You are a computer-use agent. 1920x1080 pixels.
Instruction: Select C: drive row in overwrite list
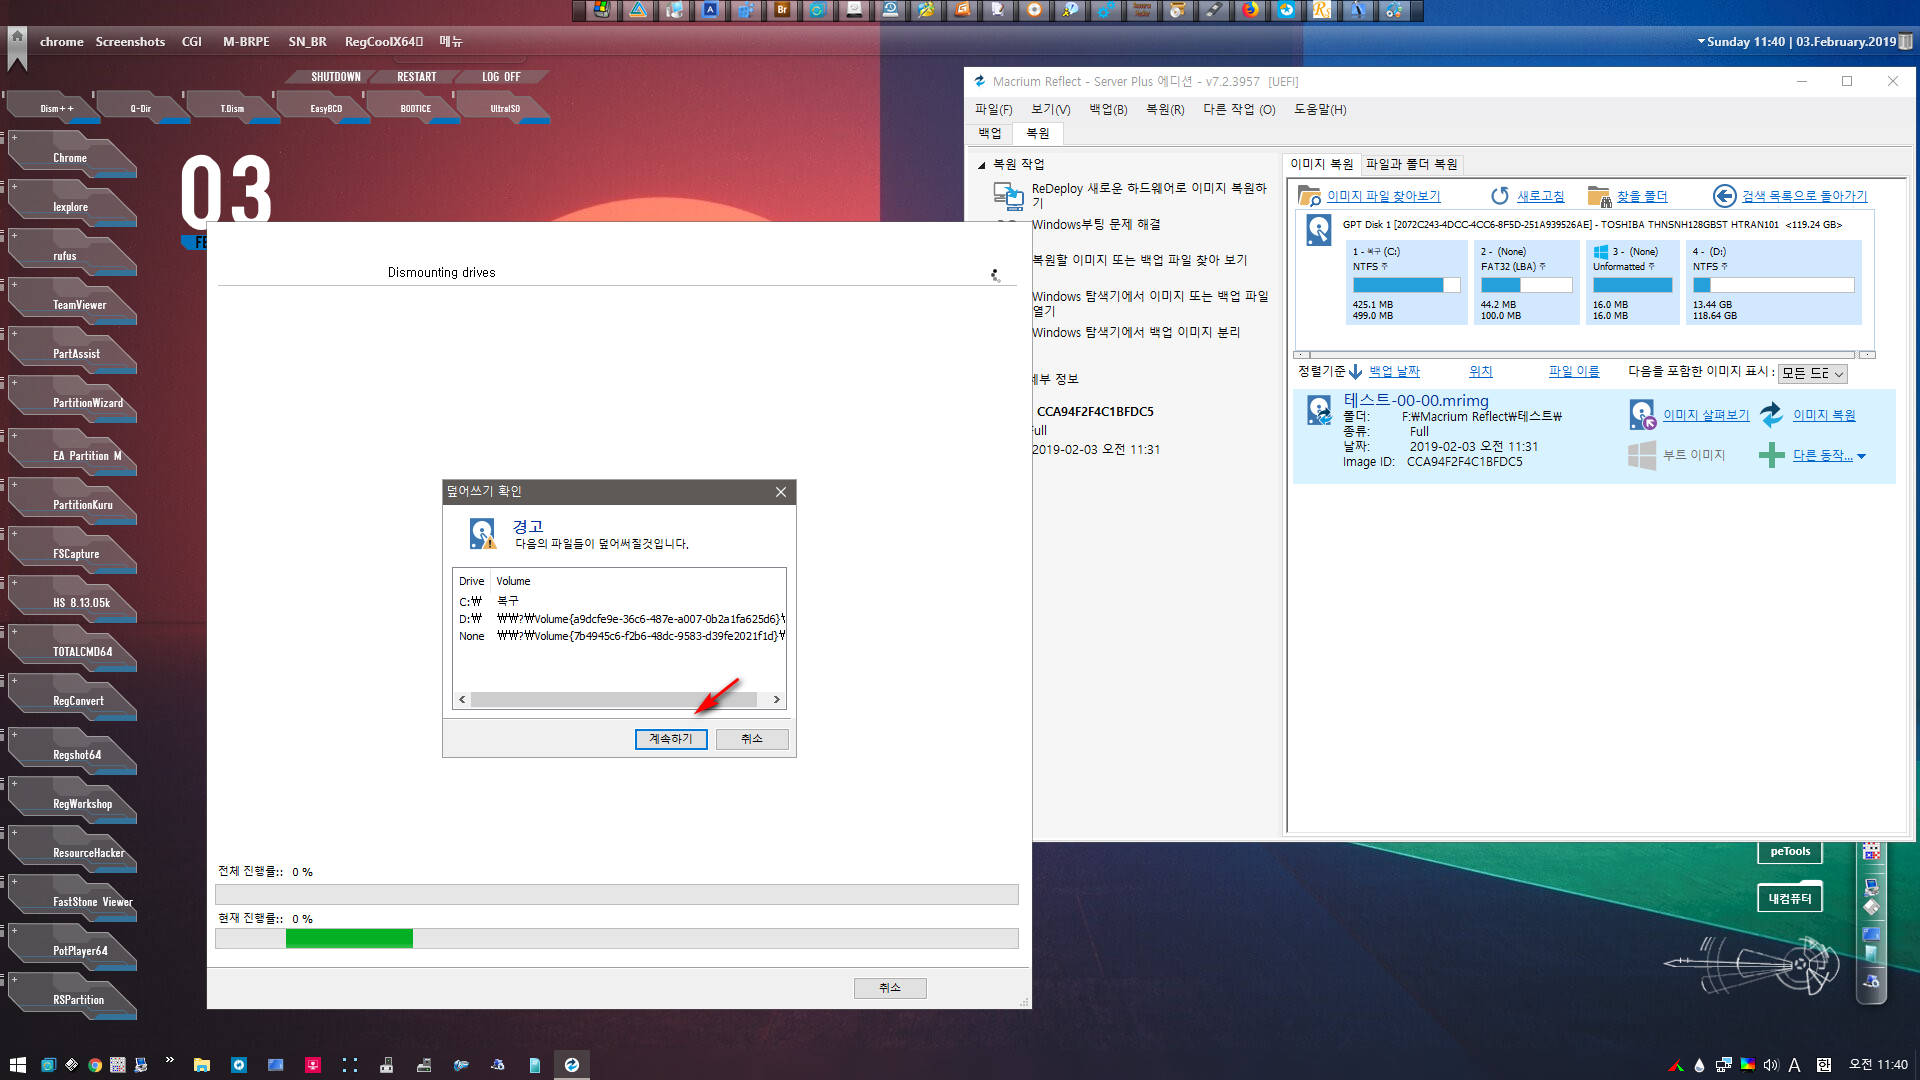point(619,601)
